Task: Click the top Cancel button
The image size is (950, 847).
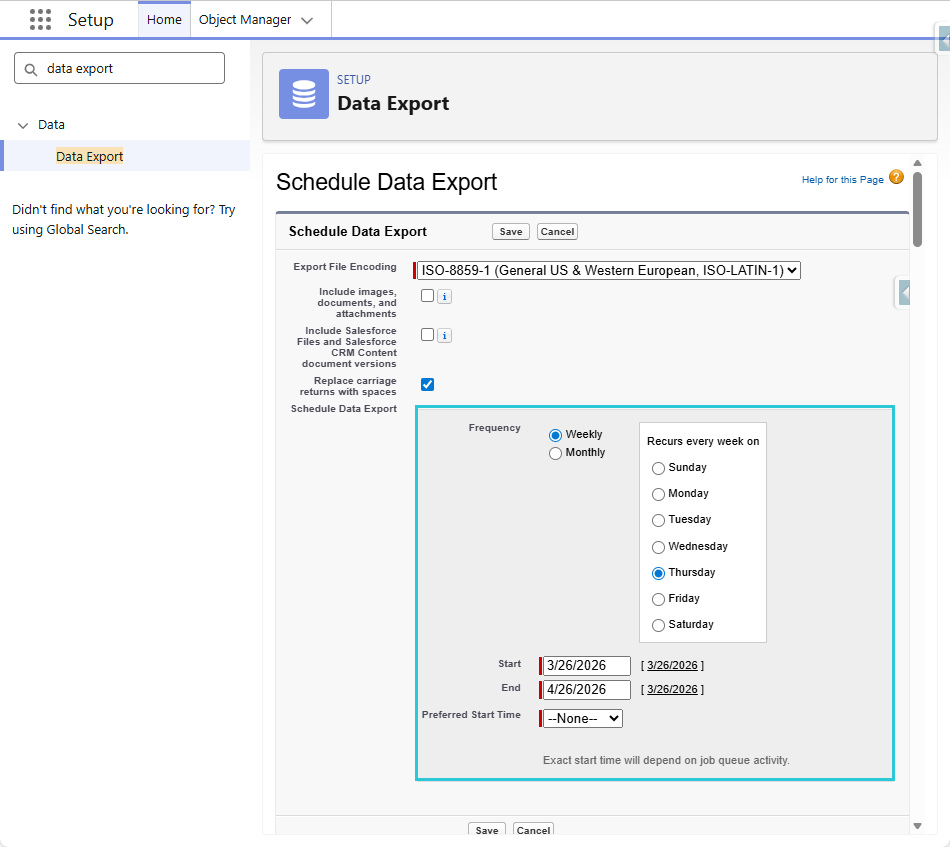Action: tap(557, 231)
